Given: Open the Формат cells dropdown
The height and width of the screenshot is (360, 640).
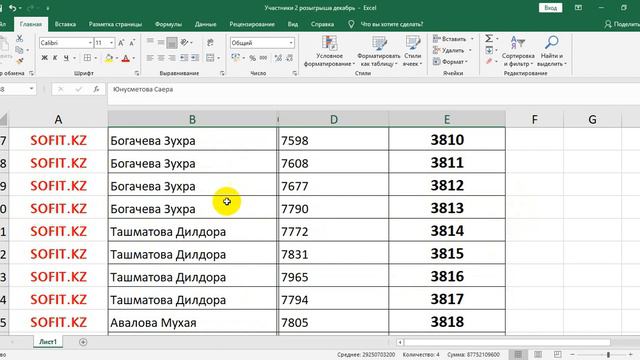Looking at the screenshot, I should coord(450,62).
